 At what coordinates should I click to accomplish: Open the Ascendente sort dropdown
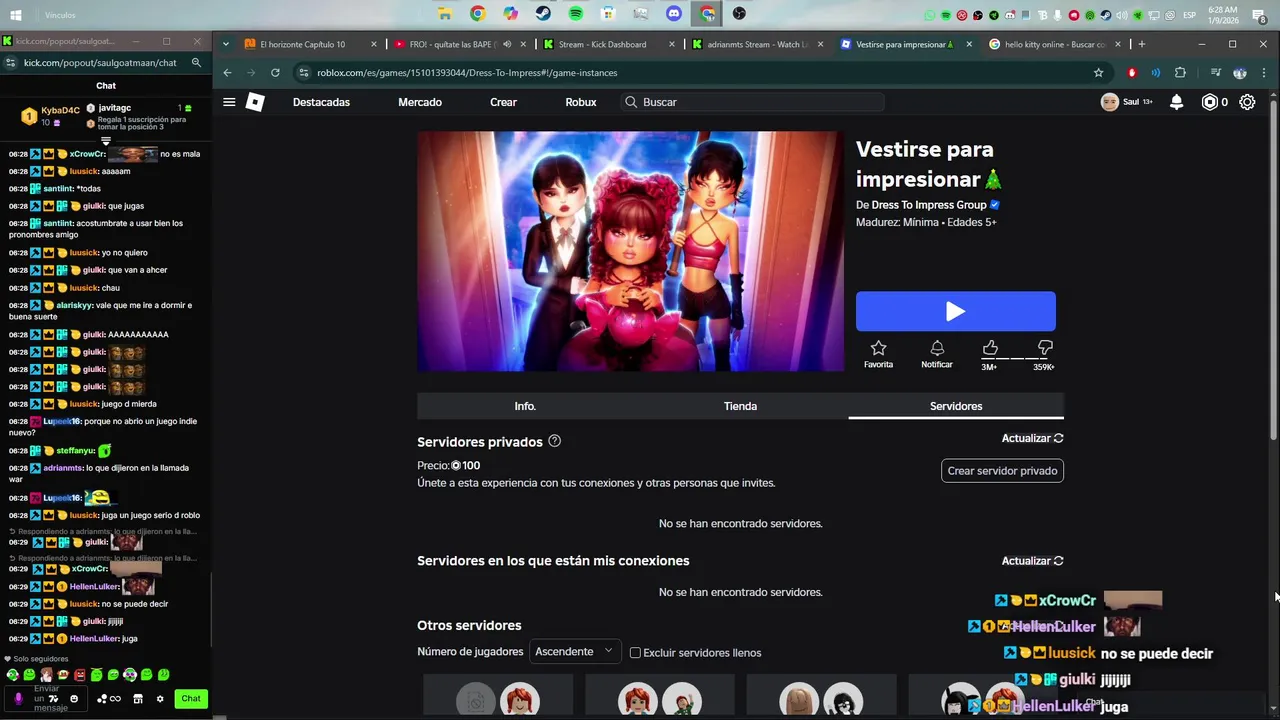click(x=575, y=651)
